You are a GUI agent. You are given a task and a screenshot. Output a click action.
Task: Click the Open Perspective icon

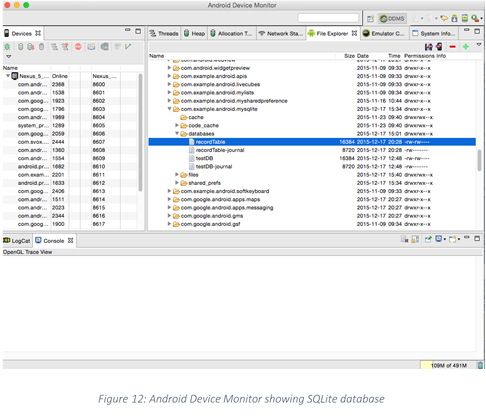(x=370, y=19)
